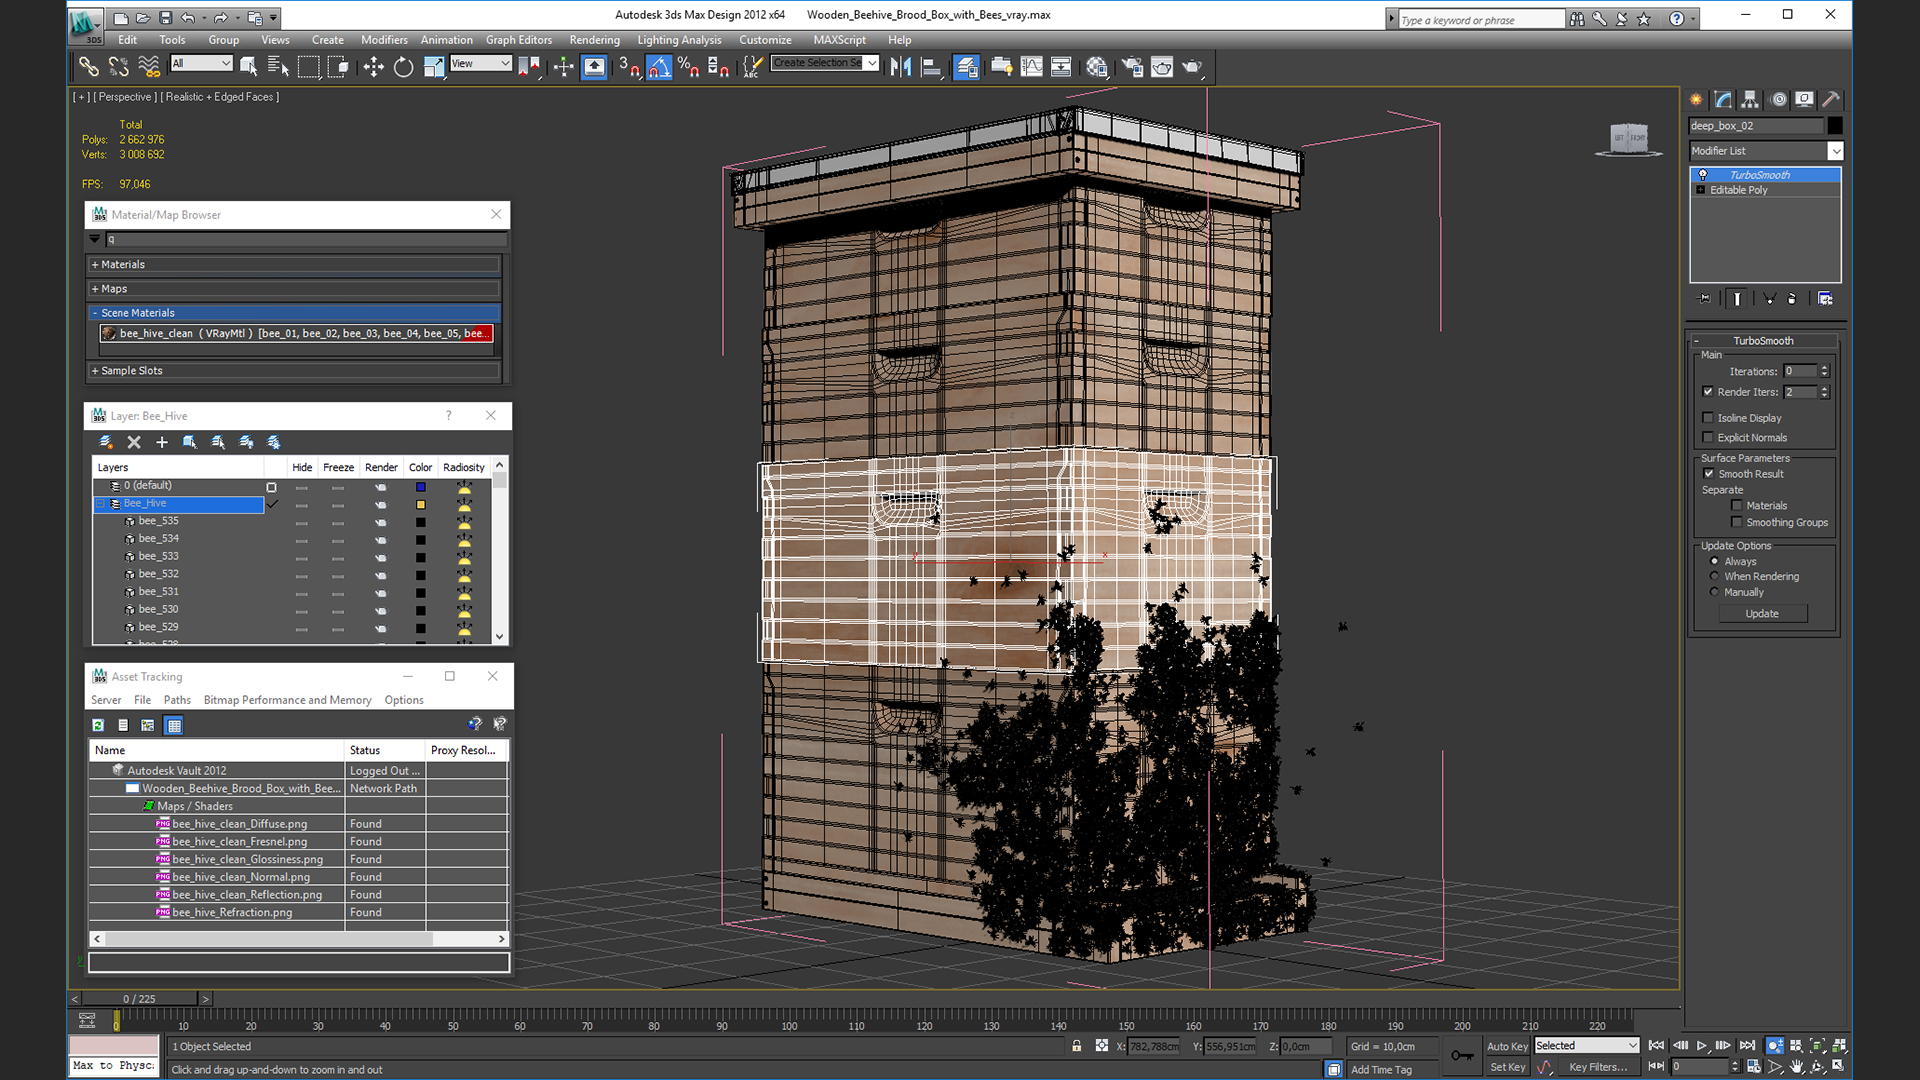The image size is (1920, 1080).
Task: Toggle the Percent Snap icon
Action: 688,67
